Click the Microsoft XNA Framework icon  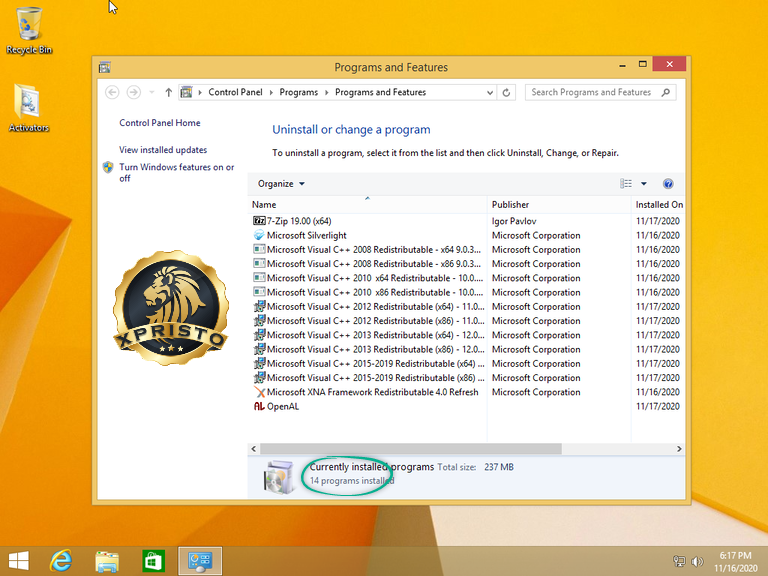259,392
